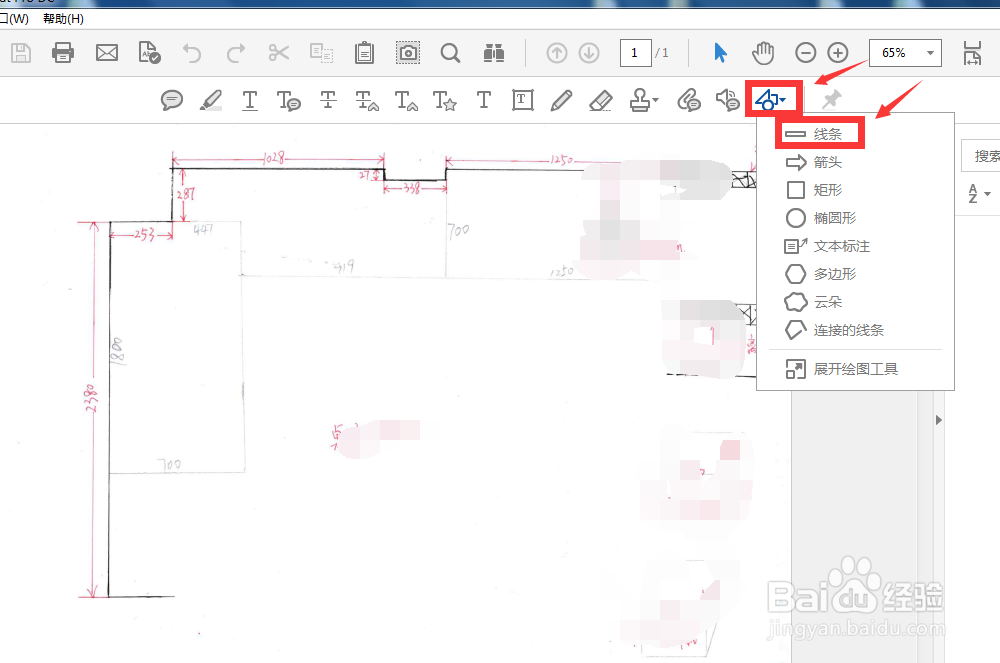This screenshot has width=1000, height=663.
Task: Go to next page down arrow
Action: pos(589,53)
